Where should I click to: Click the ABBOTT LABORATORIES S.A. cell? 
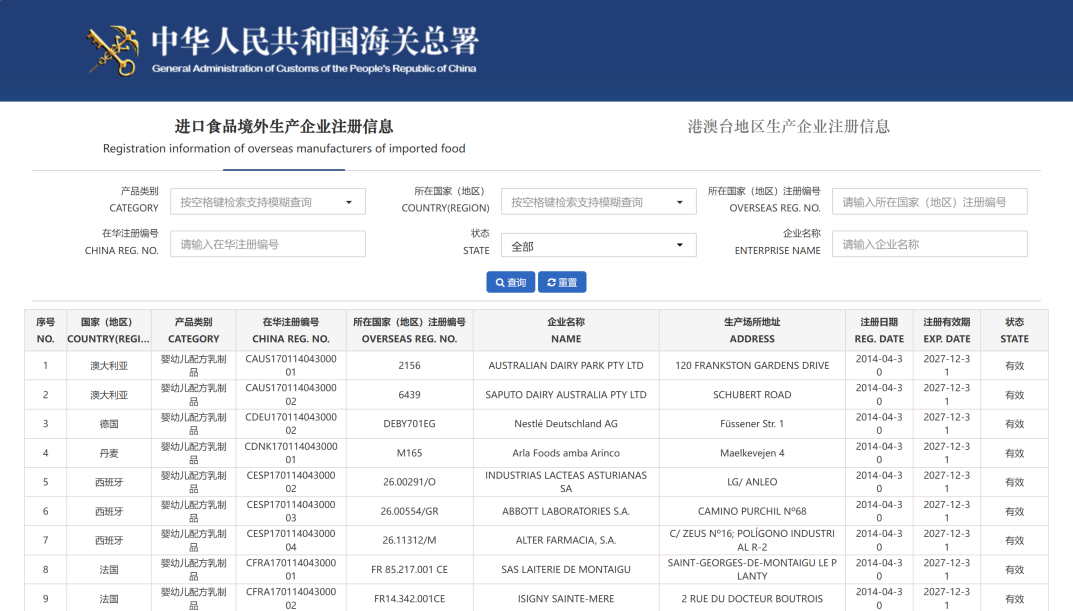[x=566, y=512]
